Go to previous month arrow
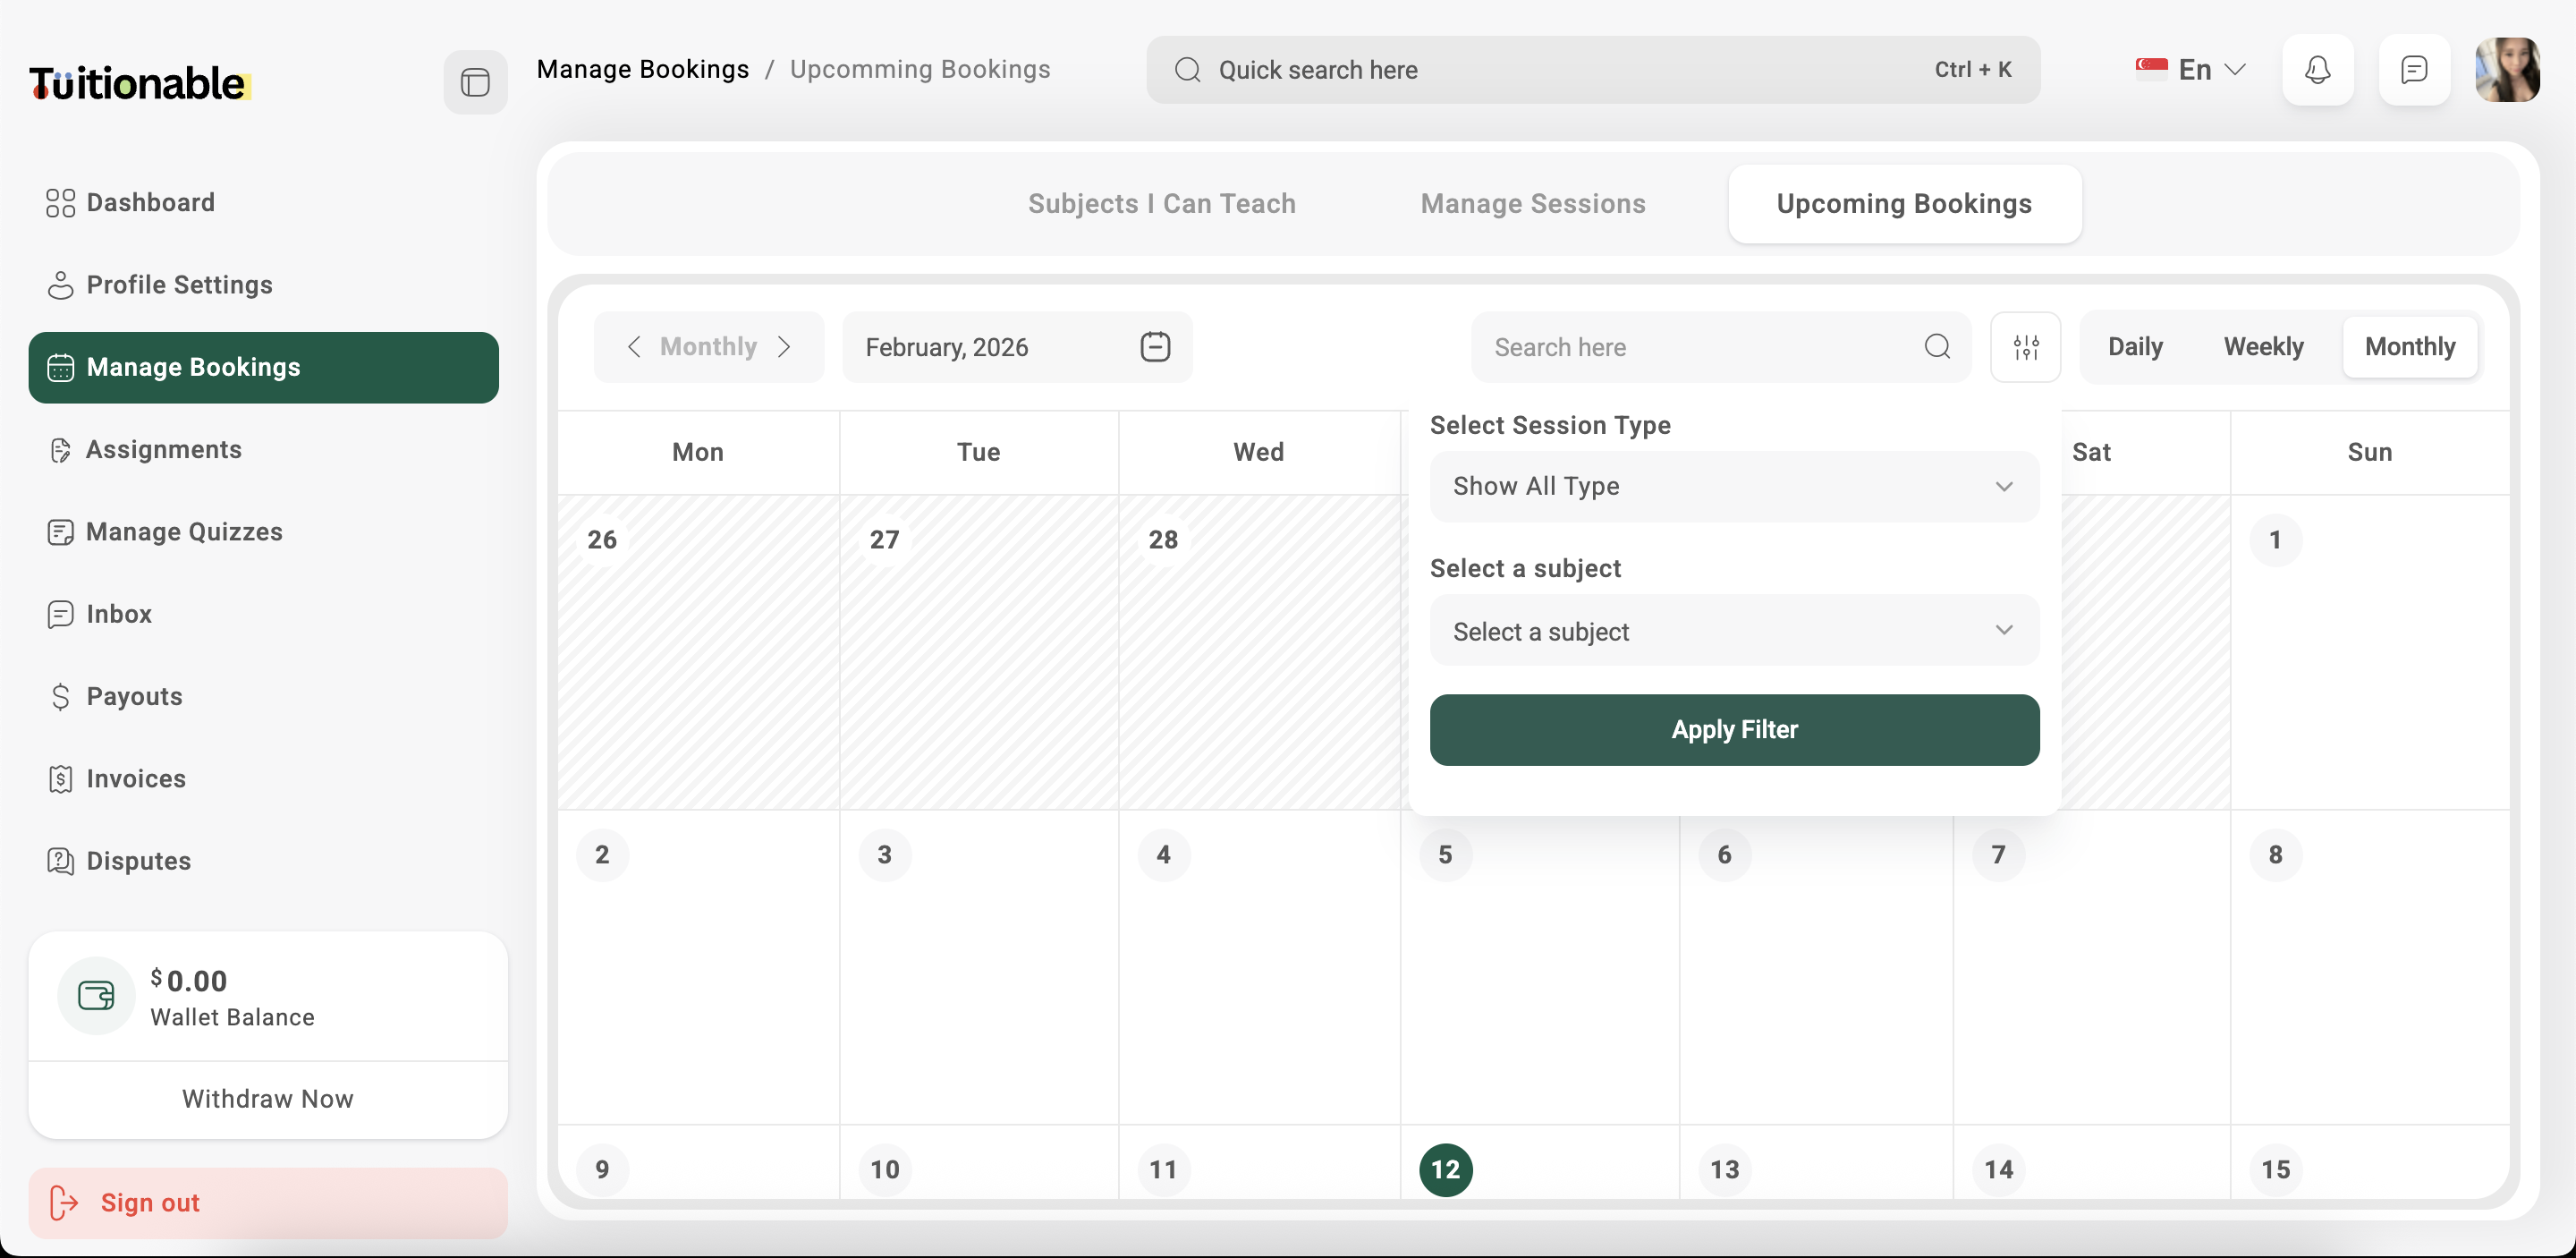This screenshot has height=1258, width=2576. (x=633, y=347)
